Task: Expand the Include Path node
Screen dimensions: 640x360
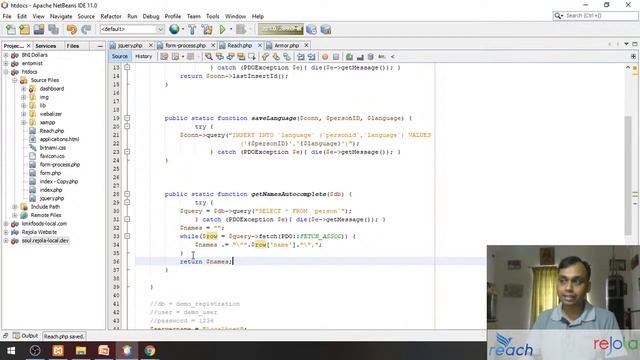Action: point(15,207)
